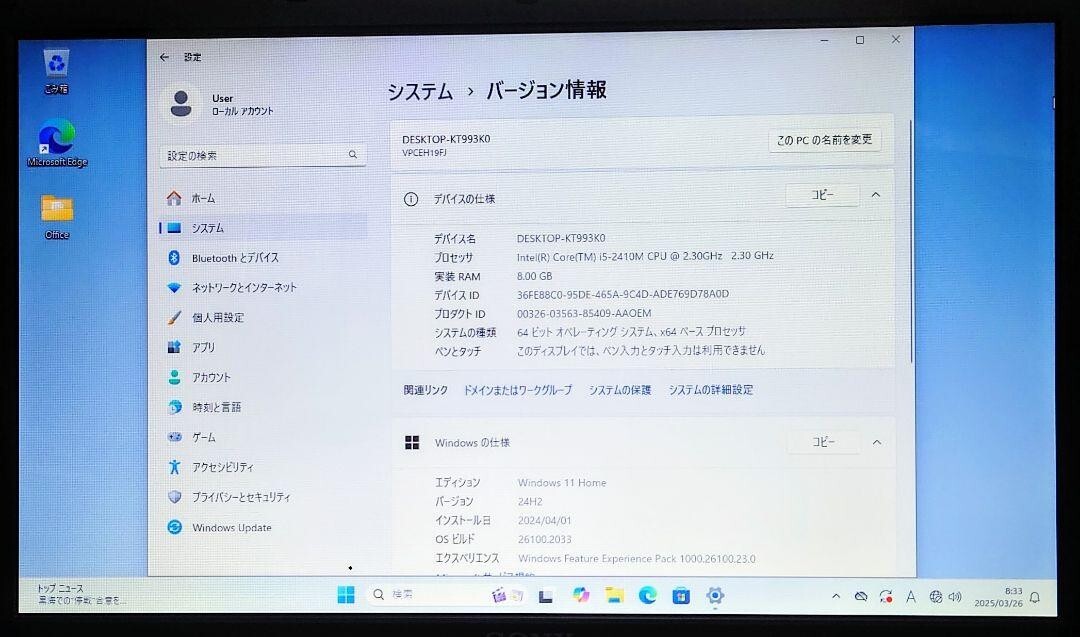Open the Office folder on desktop
Image resolution: width=1080 pixels, height=637 pixels.
point(57,216)
